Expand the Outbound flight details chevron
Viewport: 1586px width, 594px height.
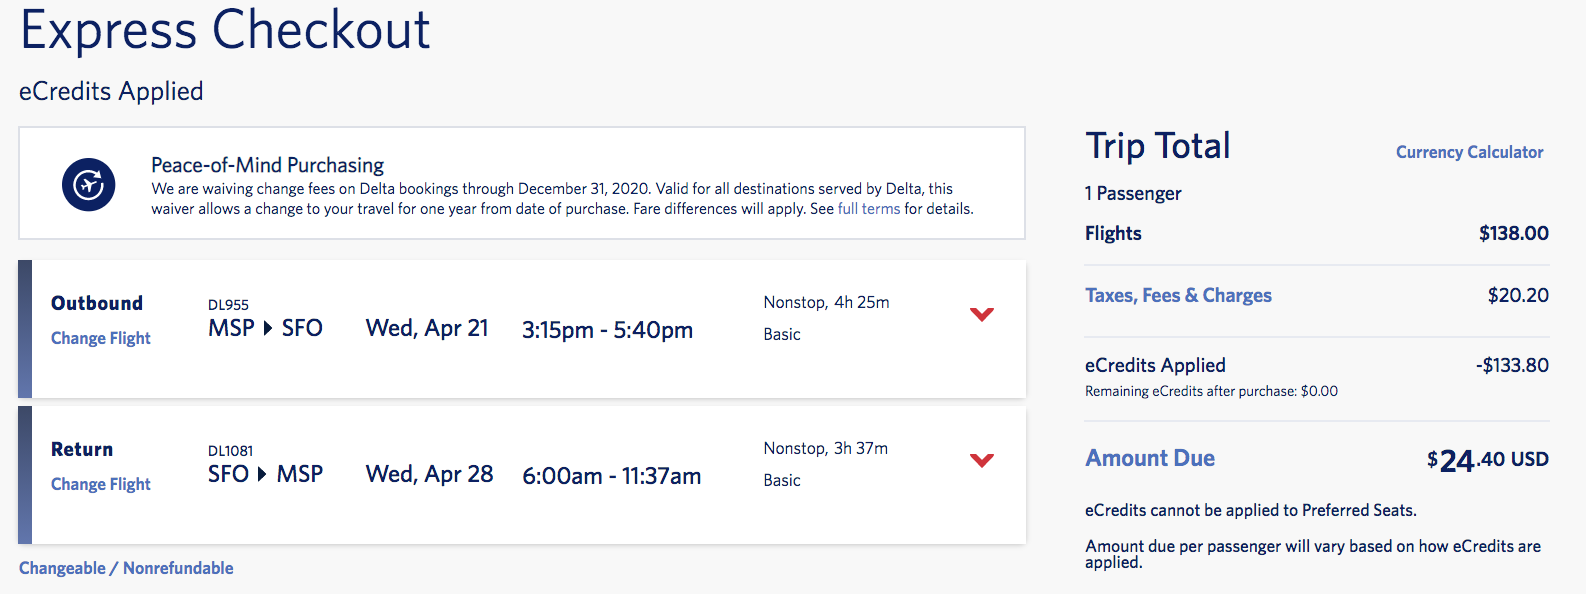pyautogui.click(x=981, y=314)
